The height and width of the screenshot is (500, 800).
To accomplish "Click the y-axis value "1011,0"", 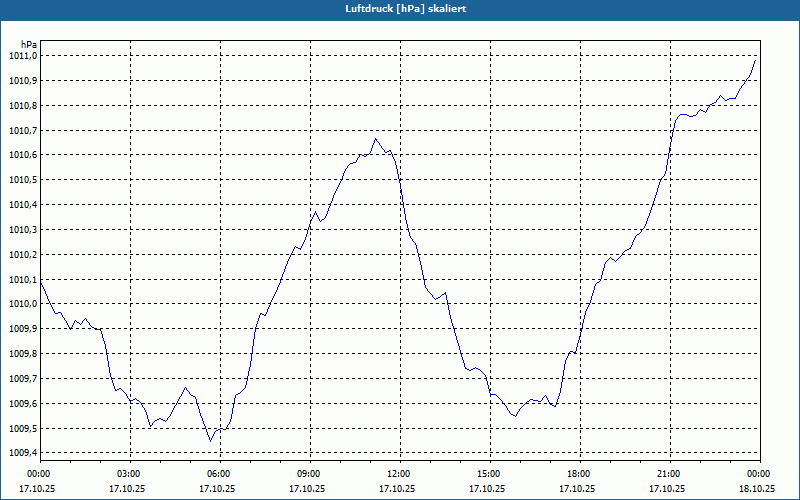I will pos(23,56).
